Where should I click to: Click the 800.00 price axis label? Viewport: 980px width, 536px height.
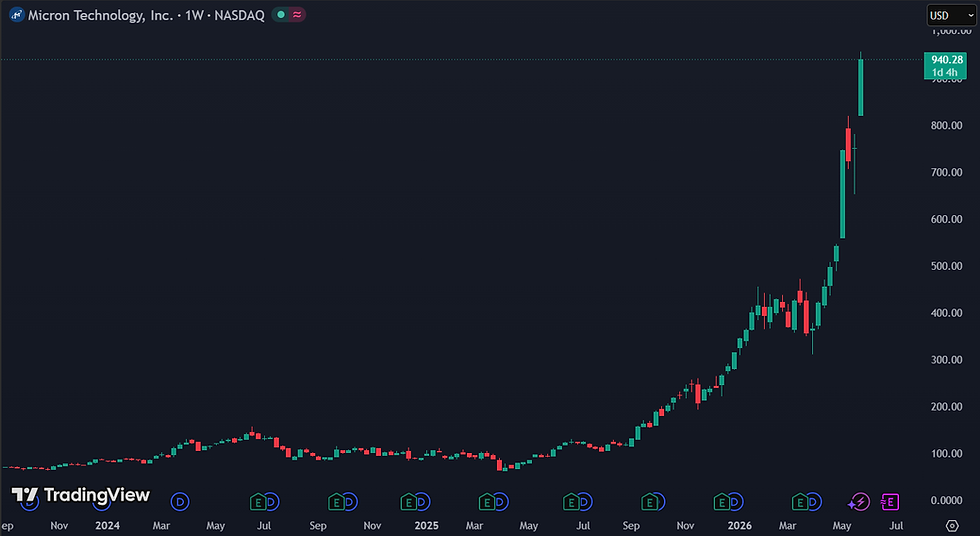click(x=946, y=125)
